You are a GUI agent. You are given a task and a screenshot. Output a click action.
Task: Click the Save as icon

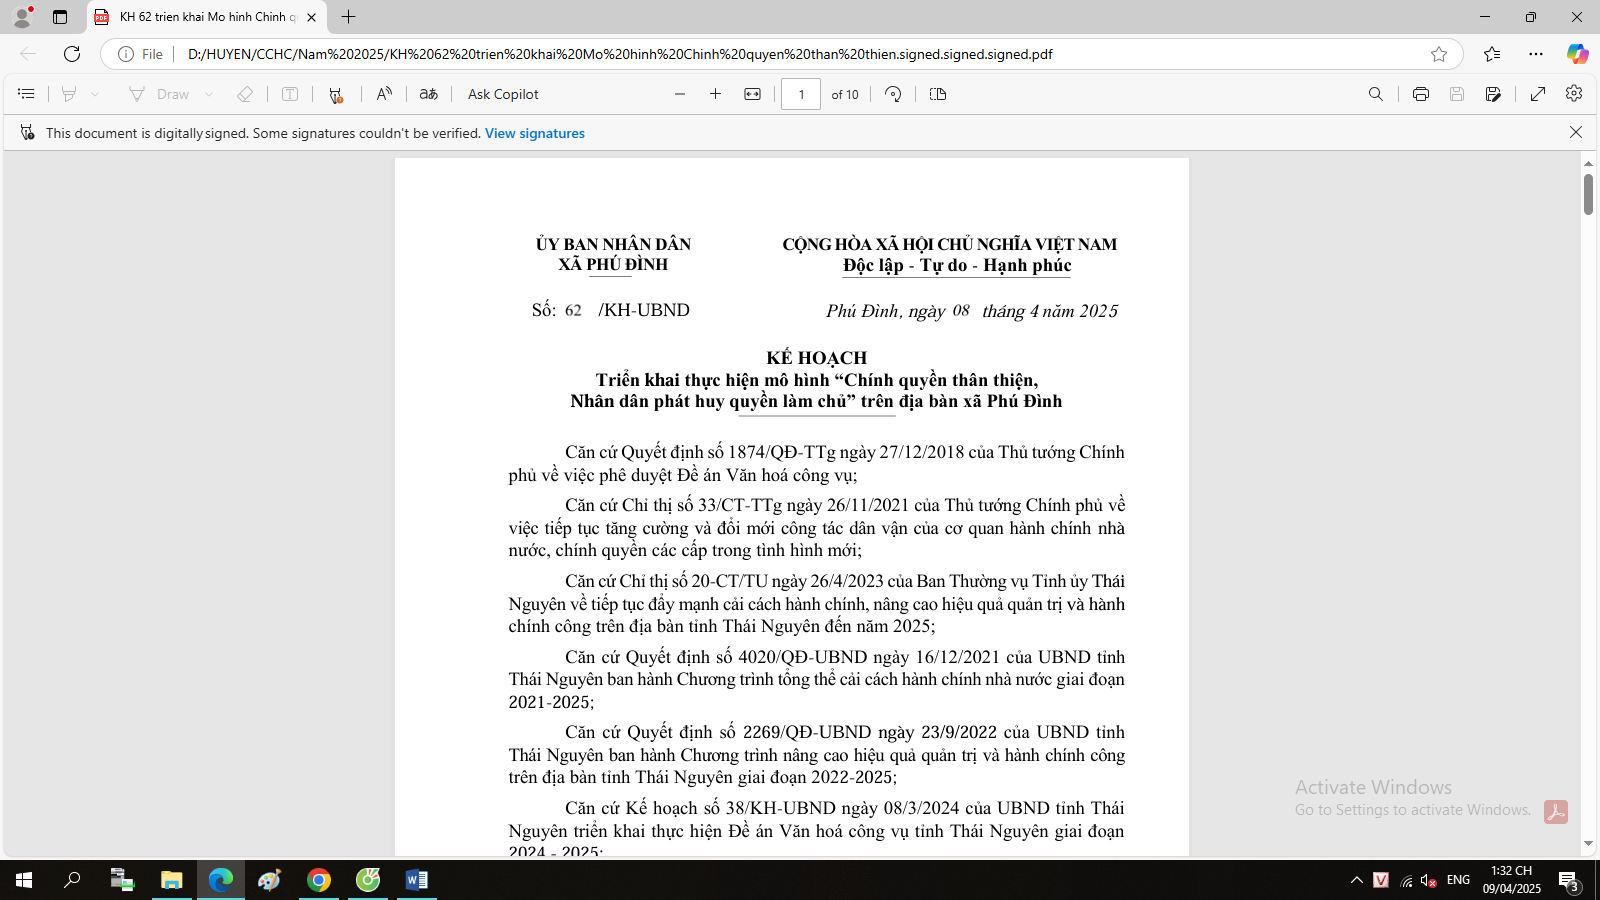tap(1493, 94)
